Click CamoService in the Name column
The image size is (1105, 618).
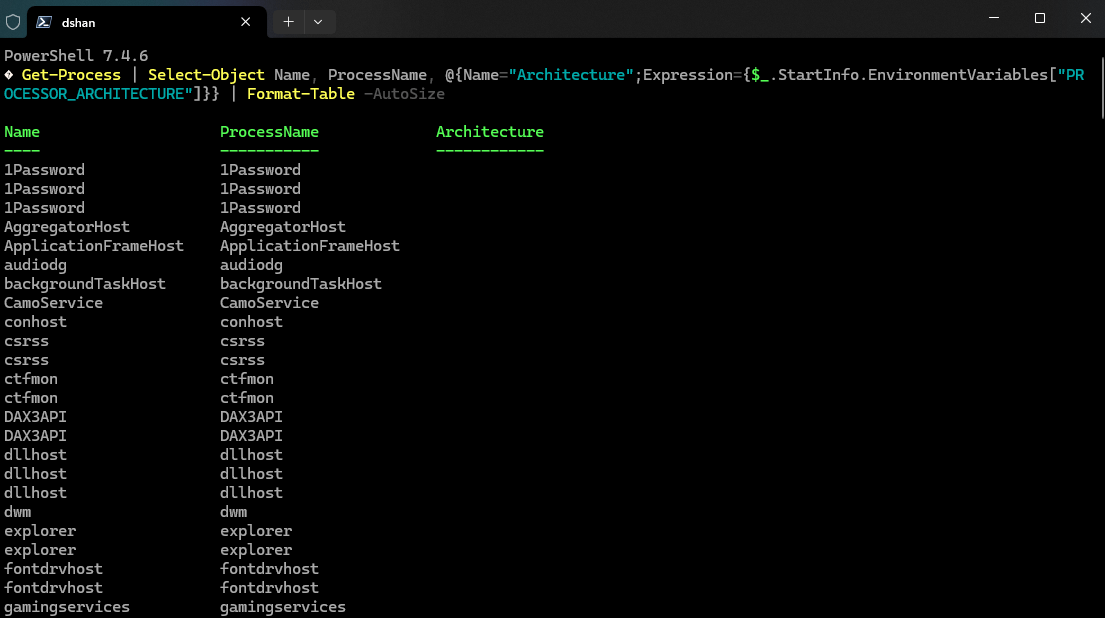53,303
